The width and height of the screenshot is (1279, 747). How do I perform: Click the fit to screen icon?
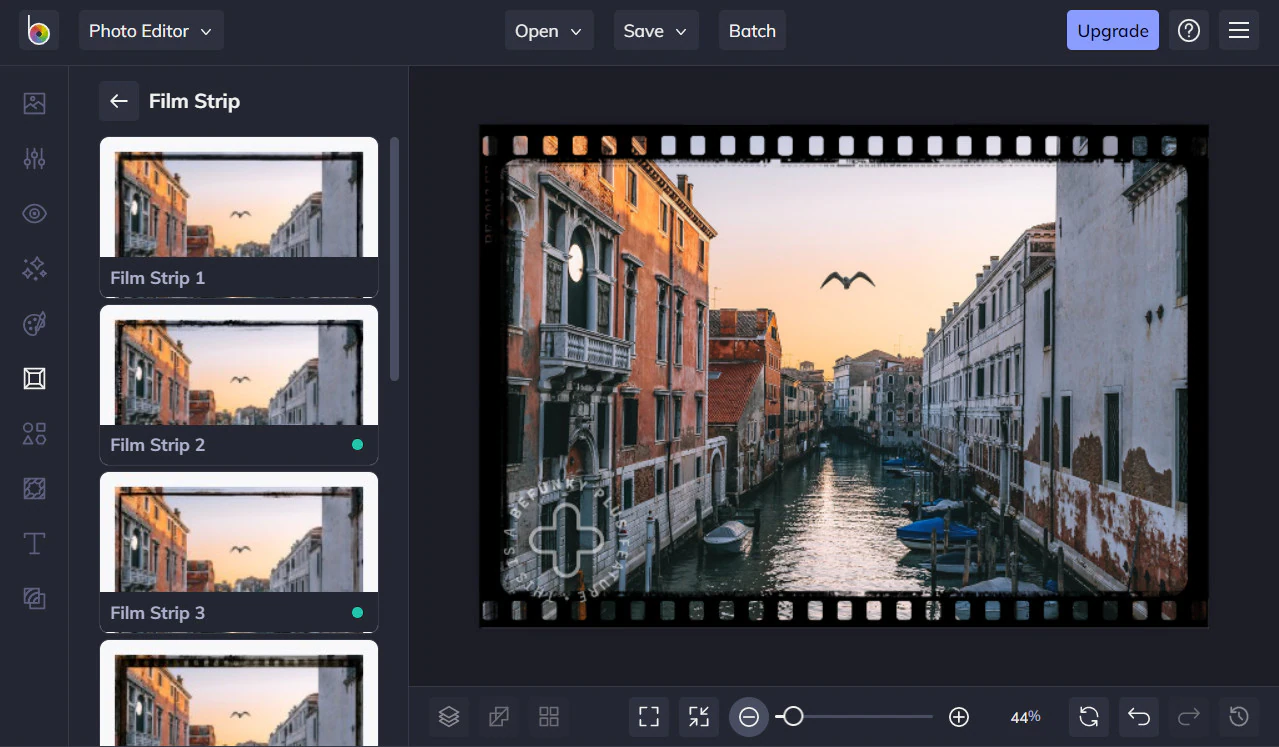(649, 716)
